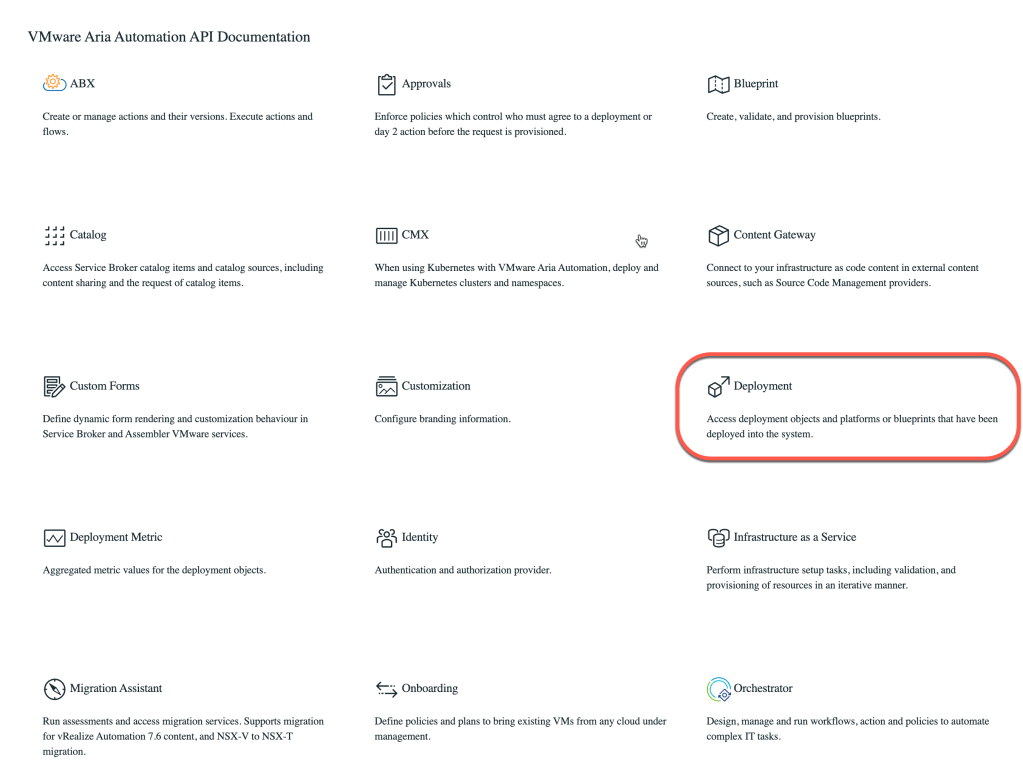This screenshot has height=771, width=1023.
Task: Click the Identity people icon
Action: pyautogui.click(x=386, y=537)
